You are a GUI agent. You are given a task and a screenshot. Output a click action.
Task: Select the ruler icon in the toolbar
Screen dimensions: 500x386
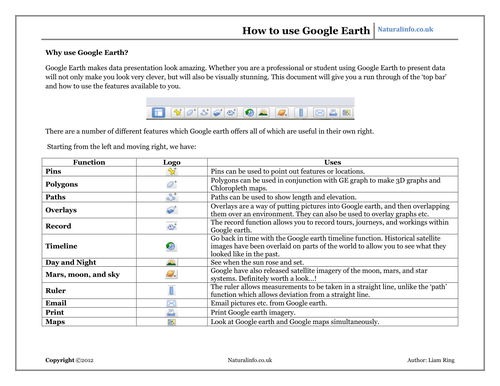[301, 113]
